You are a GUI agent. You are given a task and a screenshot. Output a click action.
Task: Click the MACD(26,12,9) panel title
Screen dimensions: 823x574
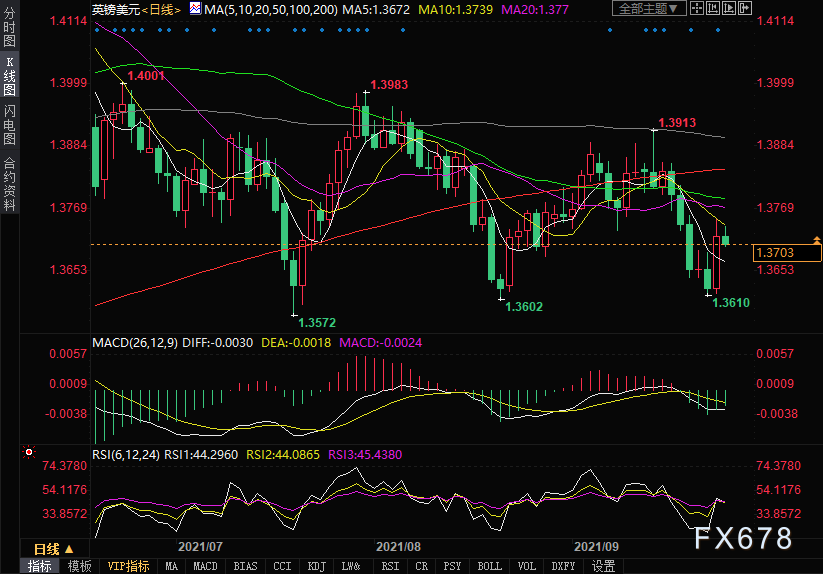pyautogui.click(x=135, y=343)
